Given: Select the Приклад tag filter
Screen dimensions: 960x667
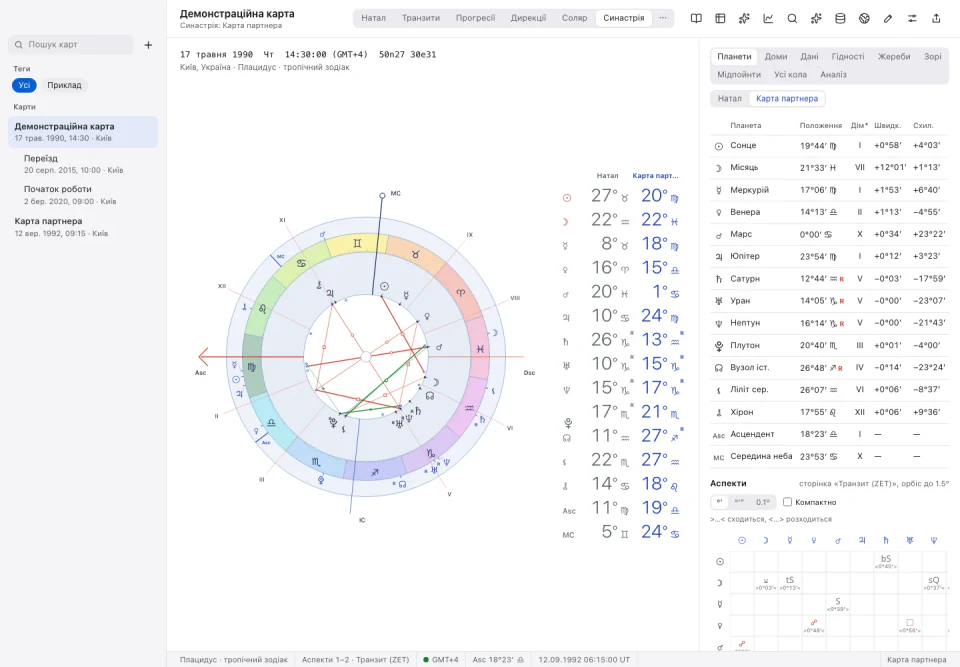Looking at the screenshot, I should click(x=64, y=85).
